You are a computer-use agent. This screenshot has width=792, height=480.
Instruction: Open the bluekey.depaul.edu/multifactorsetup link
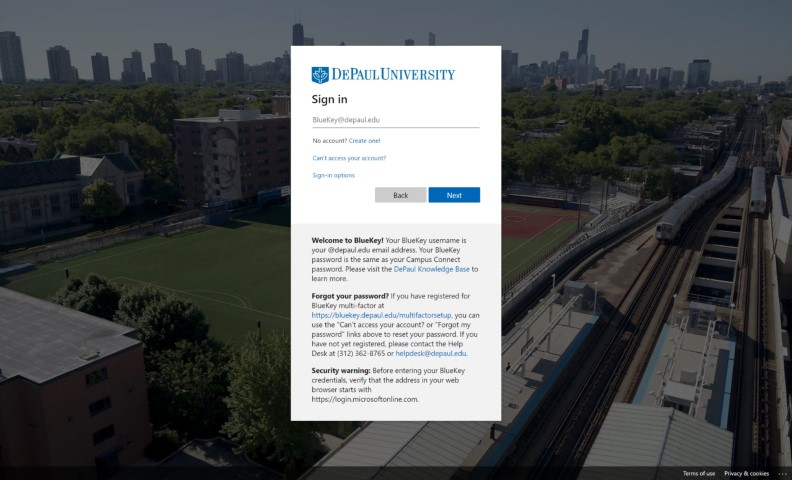tap(381, 315)
